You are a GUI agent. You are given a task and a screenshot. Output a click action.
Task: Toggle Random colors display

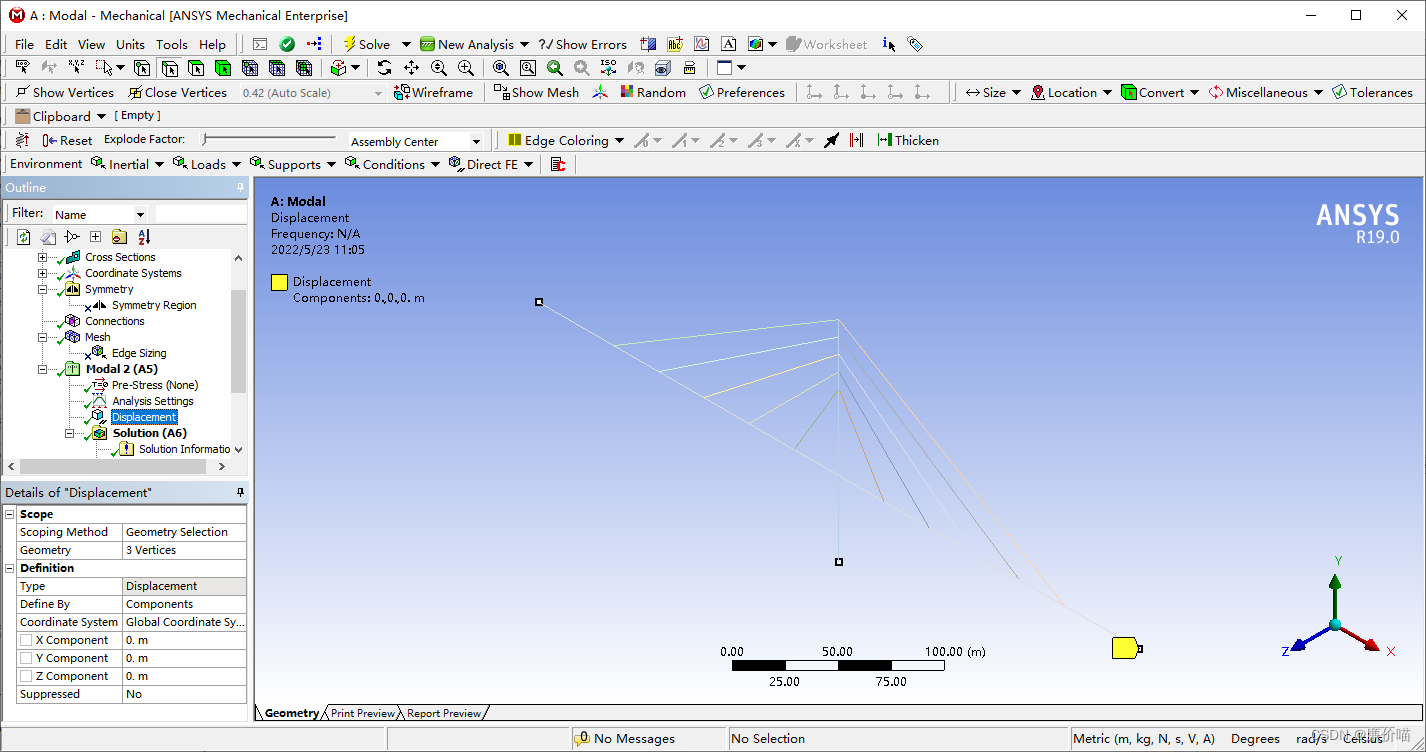coord(653,92)
